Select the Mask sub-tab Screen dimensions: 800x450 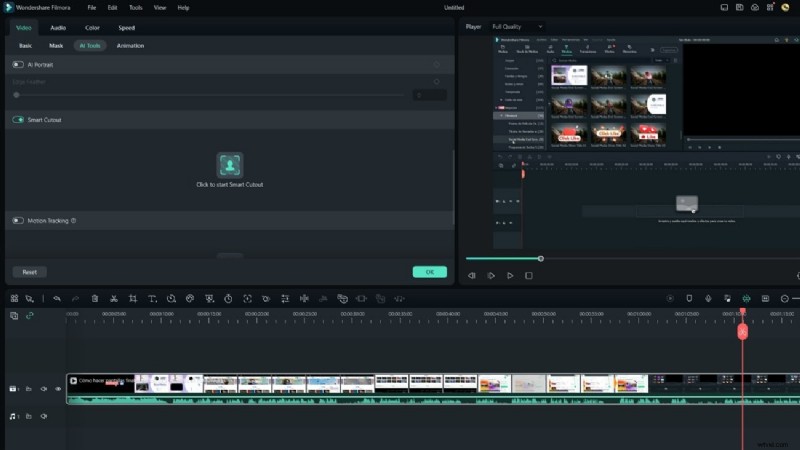(x=56, y=46)
